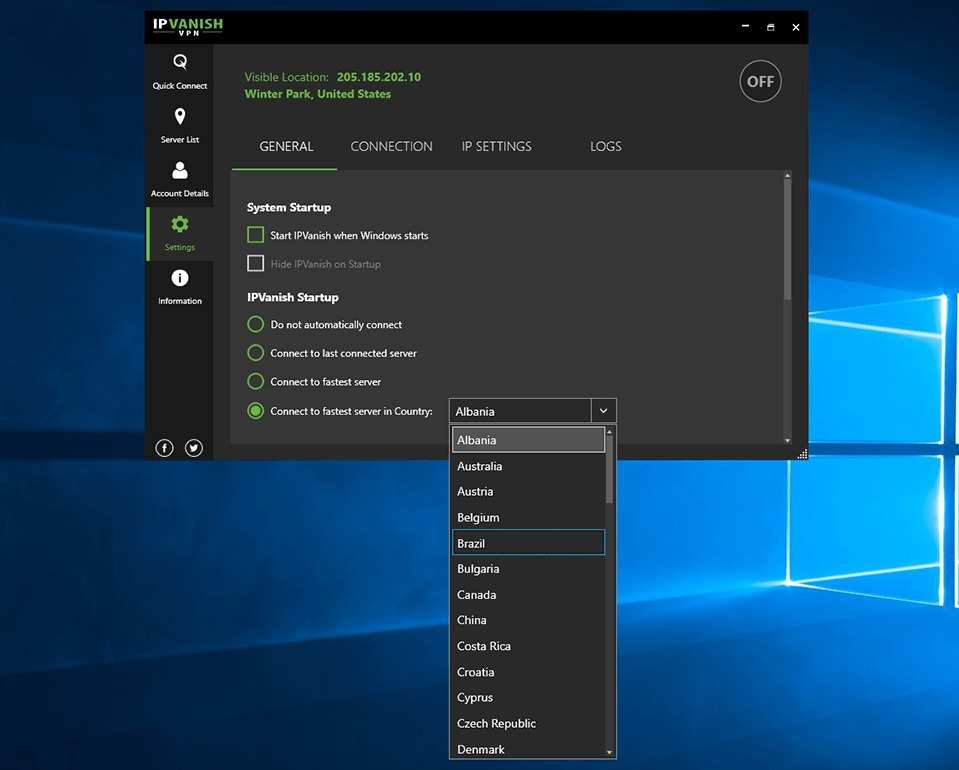Click the settings panel scrollbar thumb
Image resolution: width=959 pixels, height=770 pixels.
[x=788, y=239]
